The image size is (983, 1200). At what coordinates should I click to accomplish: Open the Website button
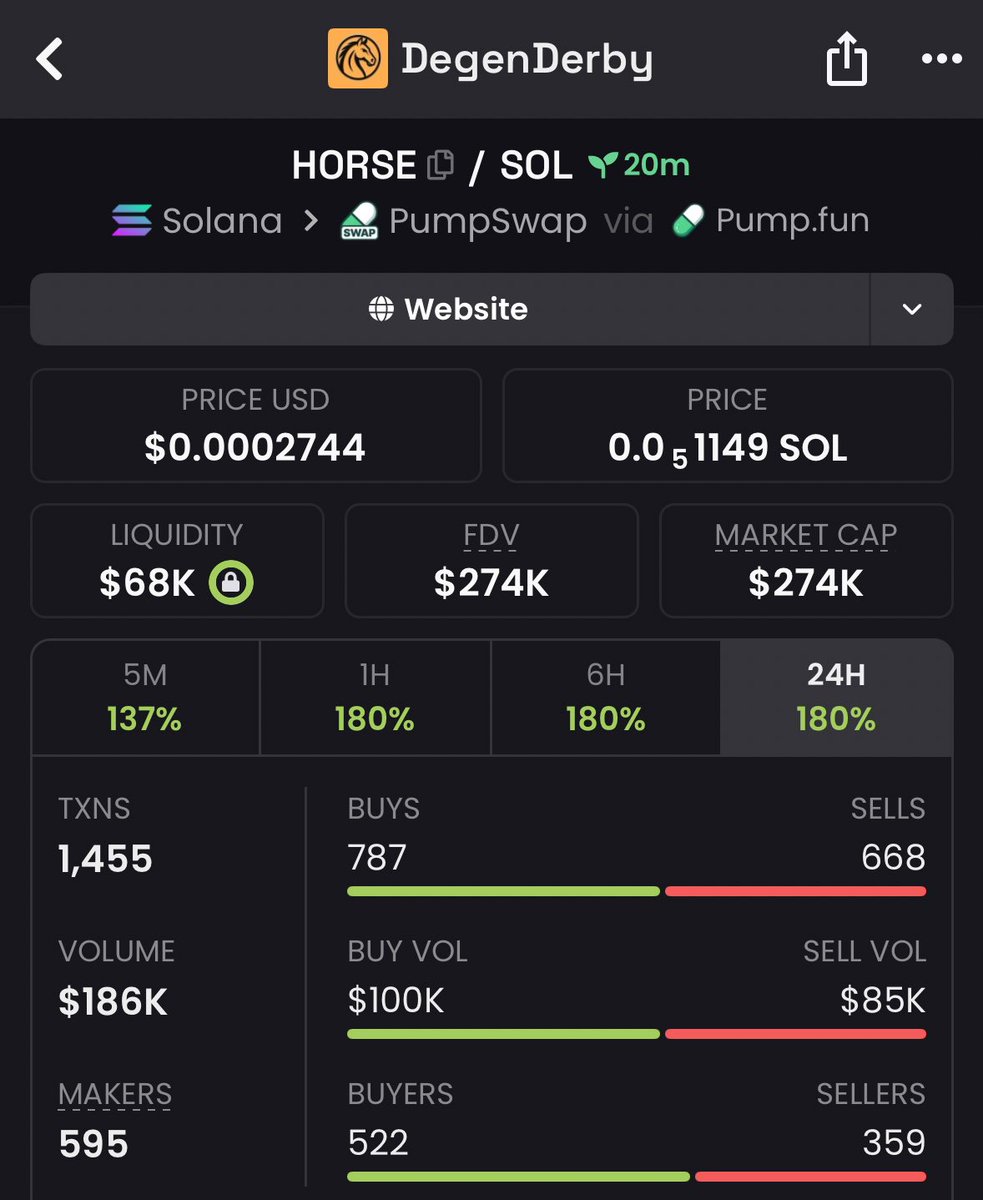coord(450,309)
